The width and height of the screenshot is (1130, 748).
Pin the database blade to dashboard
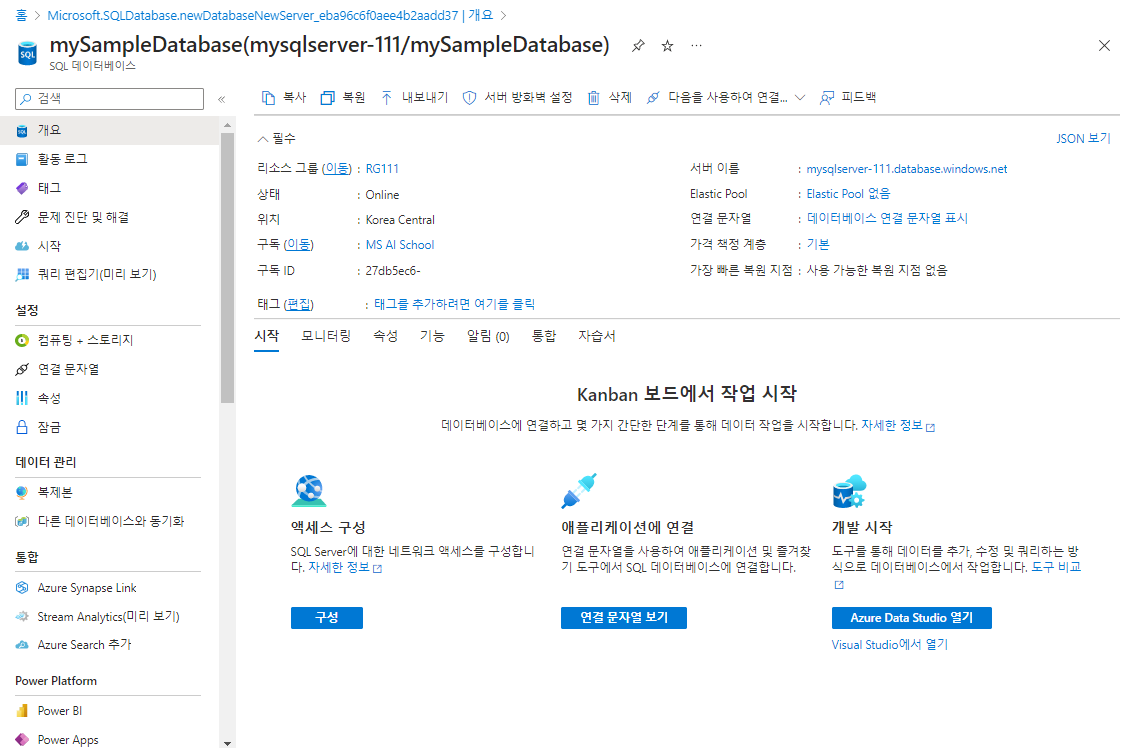pyautogui.click(x=638, y=46)
